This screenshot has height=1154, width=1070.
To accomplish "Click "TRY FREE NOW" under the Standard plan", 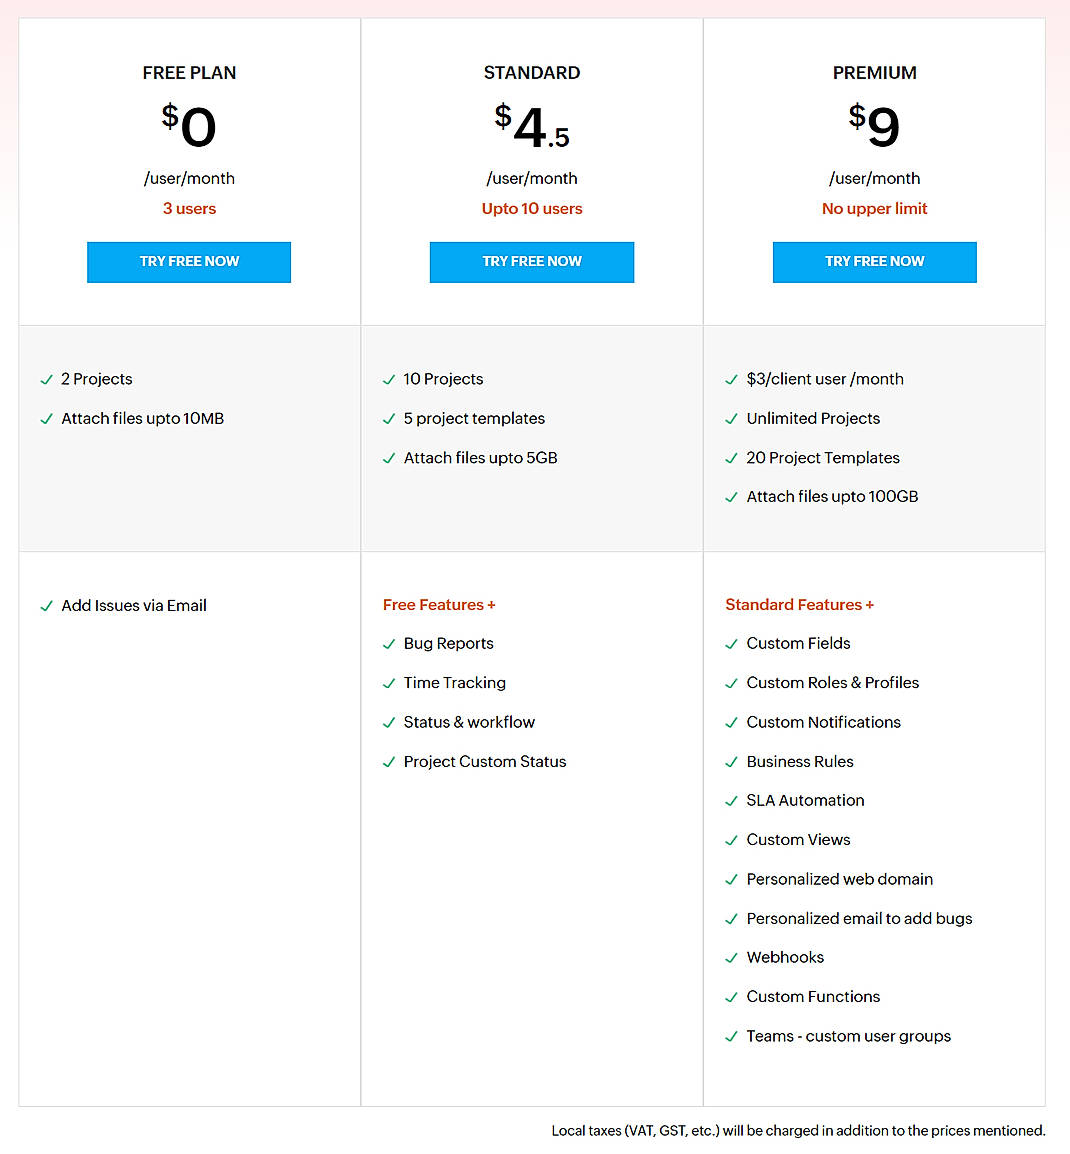I will [x=531, y=261].
